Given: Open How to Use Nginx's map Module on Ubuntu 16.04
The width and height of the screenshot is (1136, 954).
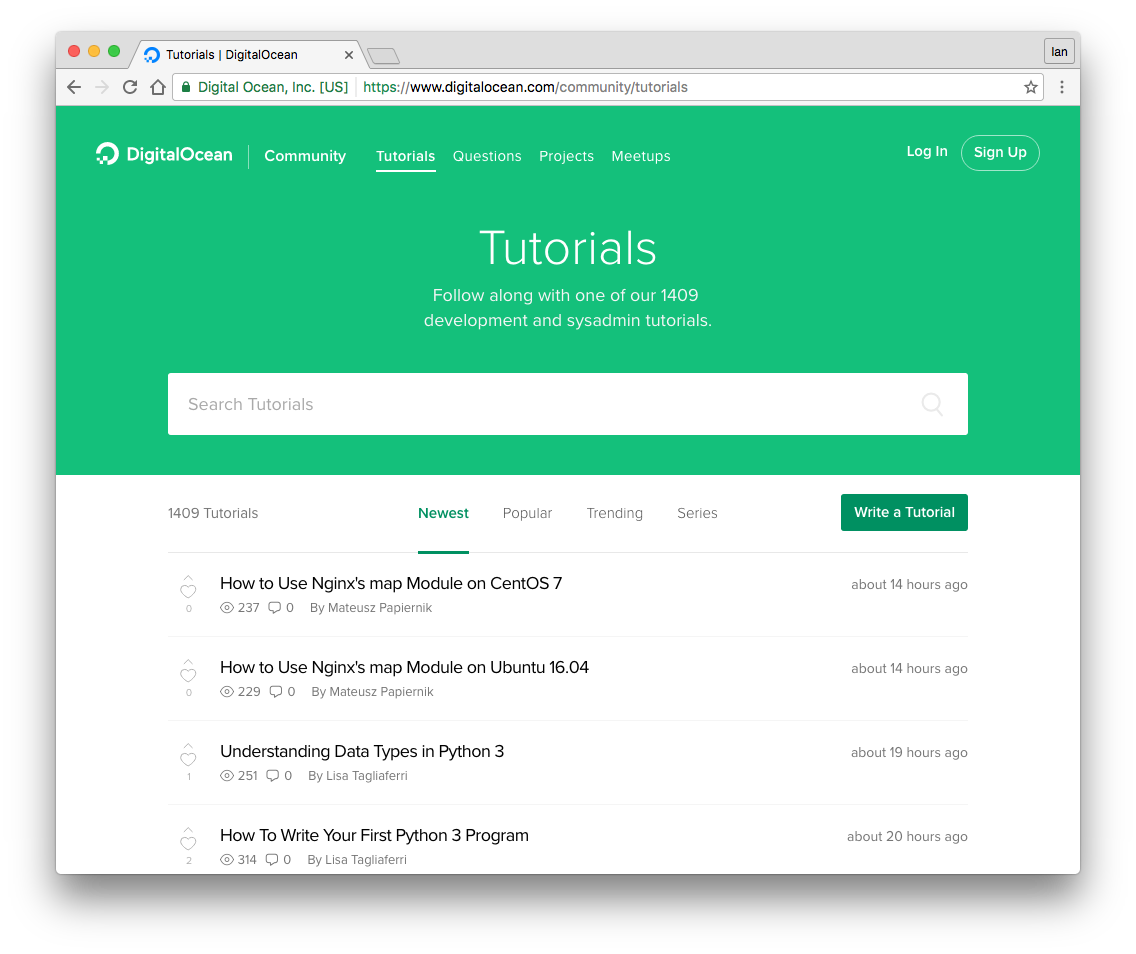Looking at the screenshot, I should click(x=404, y=667).
